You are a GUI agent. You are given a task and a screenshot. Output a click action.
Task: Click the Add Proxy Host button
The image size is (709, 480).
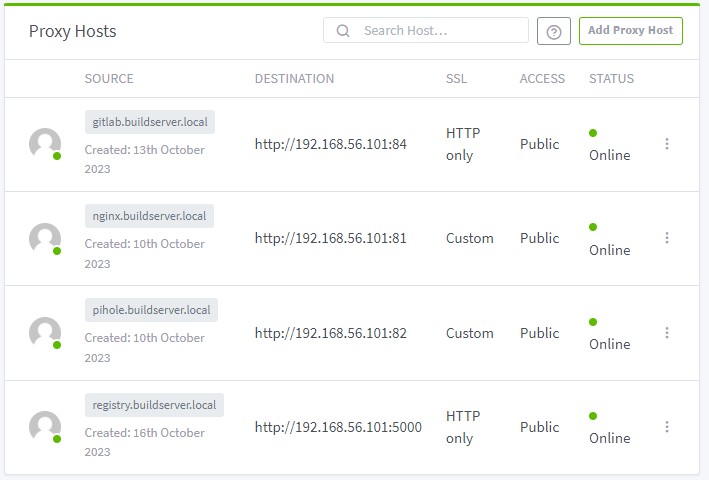pos(630,30)
